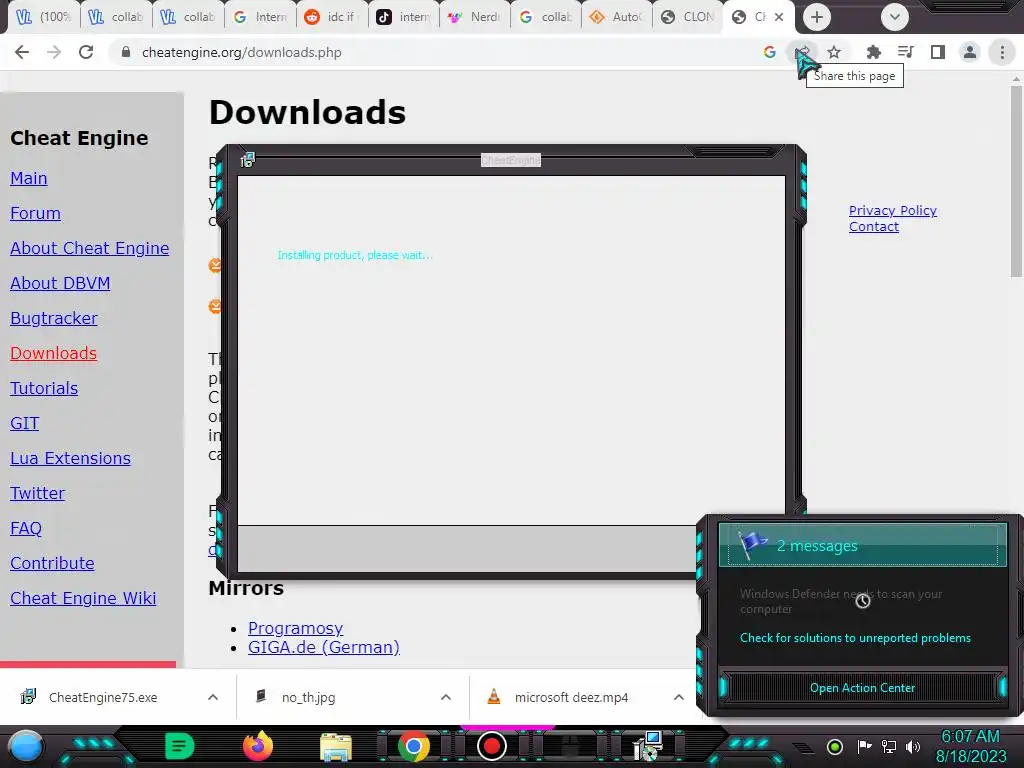Open Action Center button

coord(862,688)
